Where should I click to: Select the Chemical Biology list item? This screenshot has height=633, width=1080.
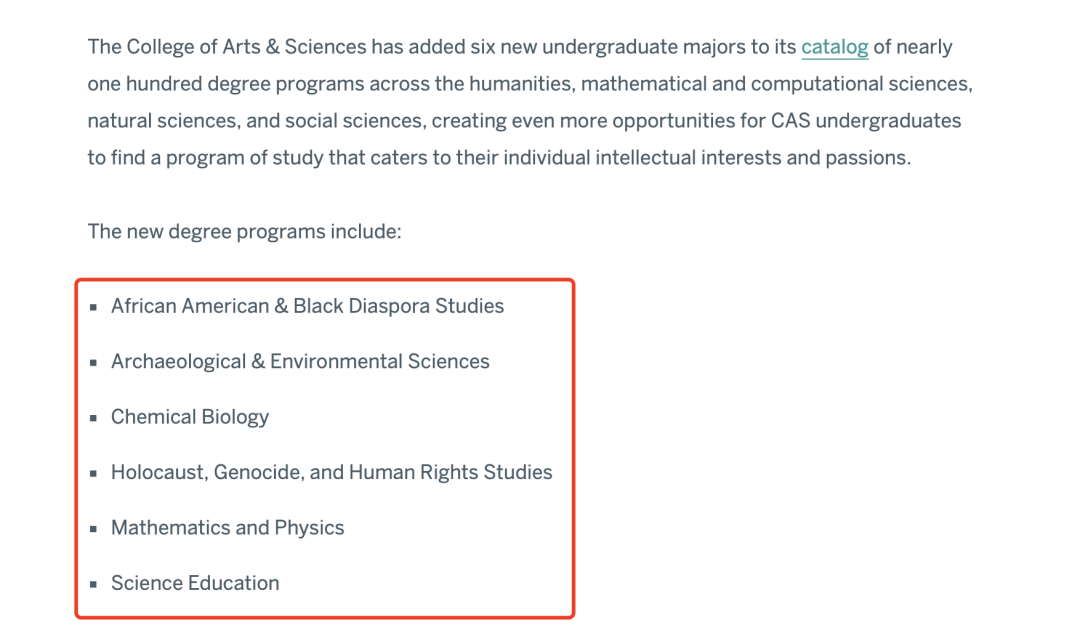tap(190, 417)
